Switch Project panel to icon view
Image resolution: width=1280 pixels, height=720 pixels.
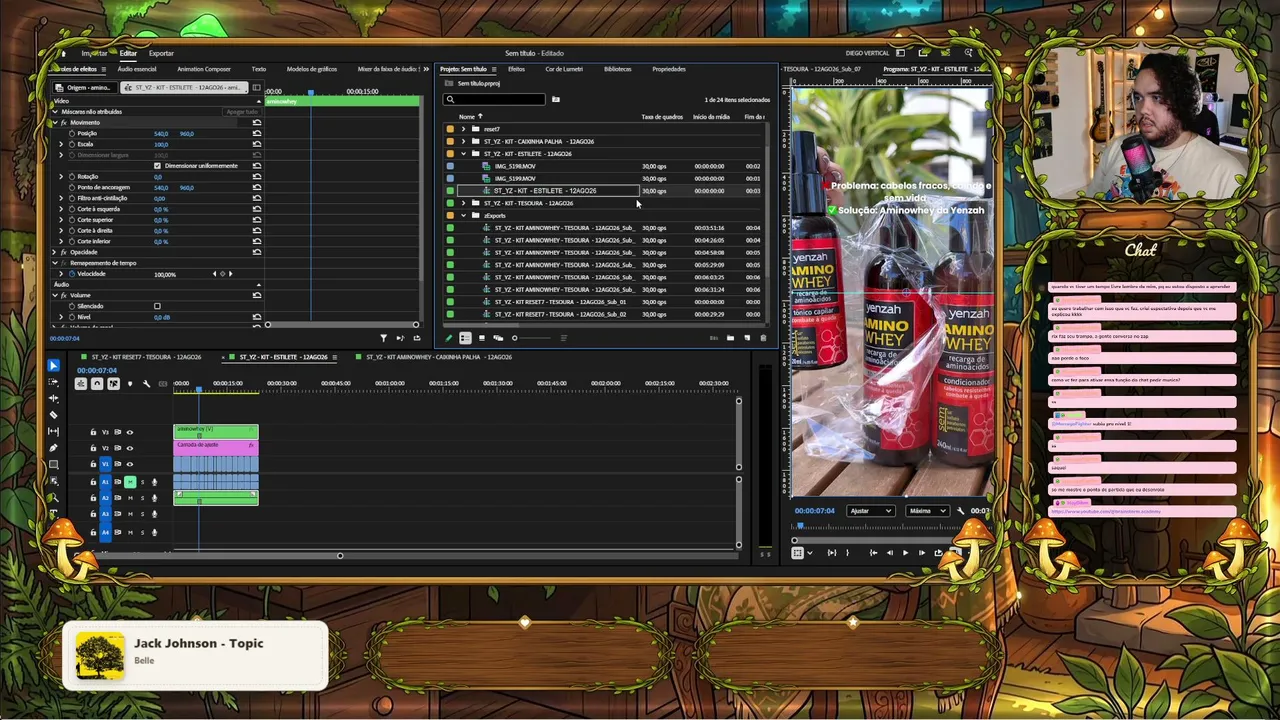481,338
